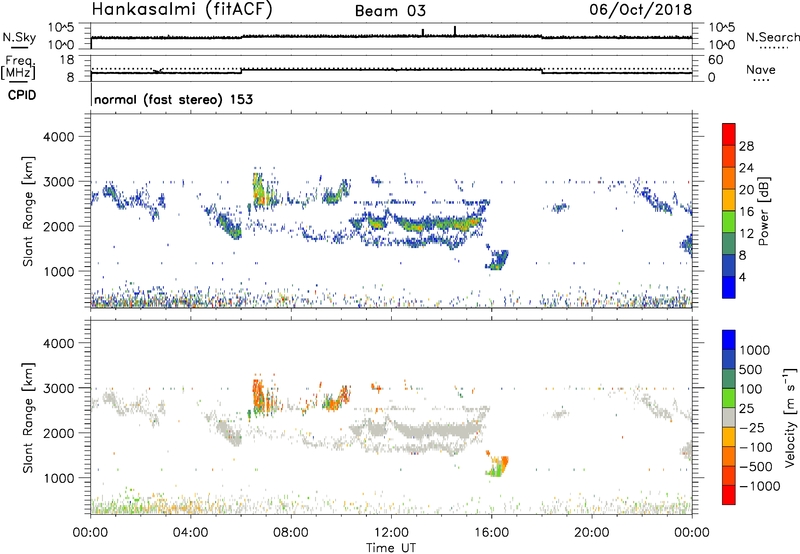
Task: Click the Velocity [m s-1] colorbar label
Action: point(790,417)
